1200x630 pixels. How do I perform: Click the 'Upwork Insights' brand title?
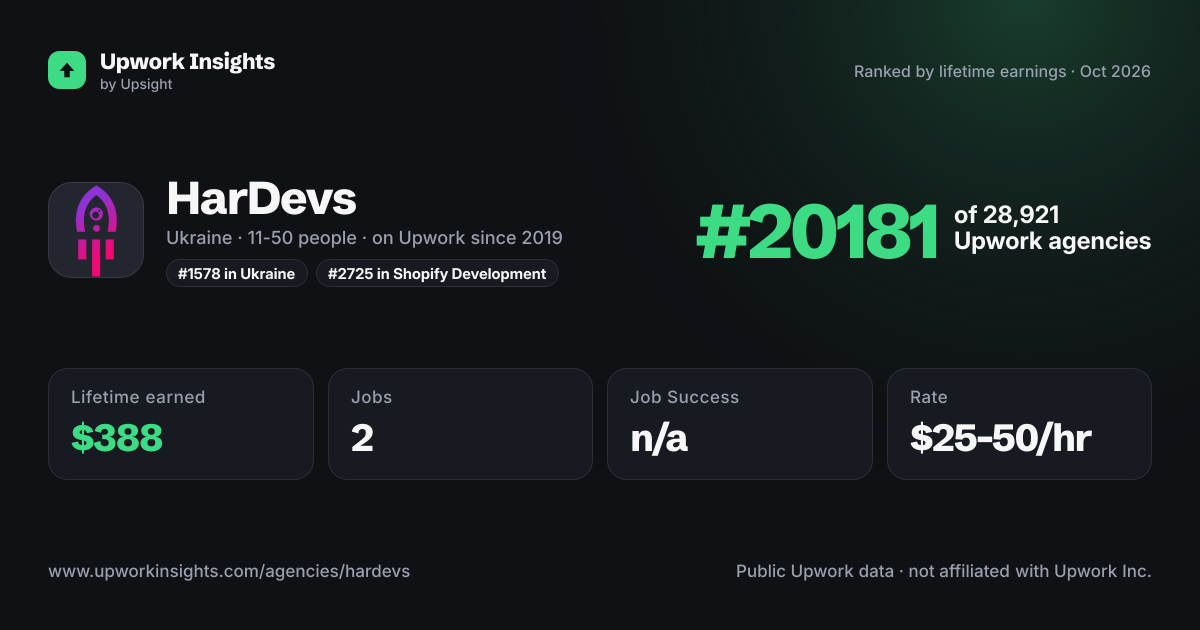pyautogui.click(x=187, y=61)
